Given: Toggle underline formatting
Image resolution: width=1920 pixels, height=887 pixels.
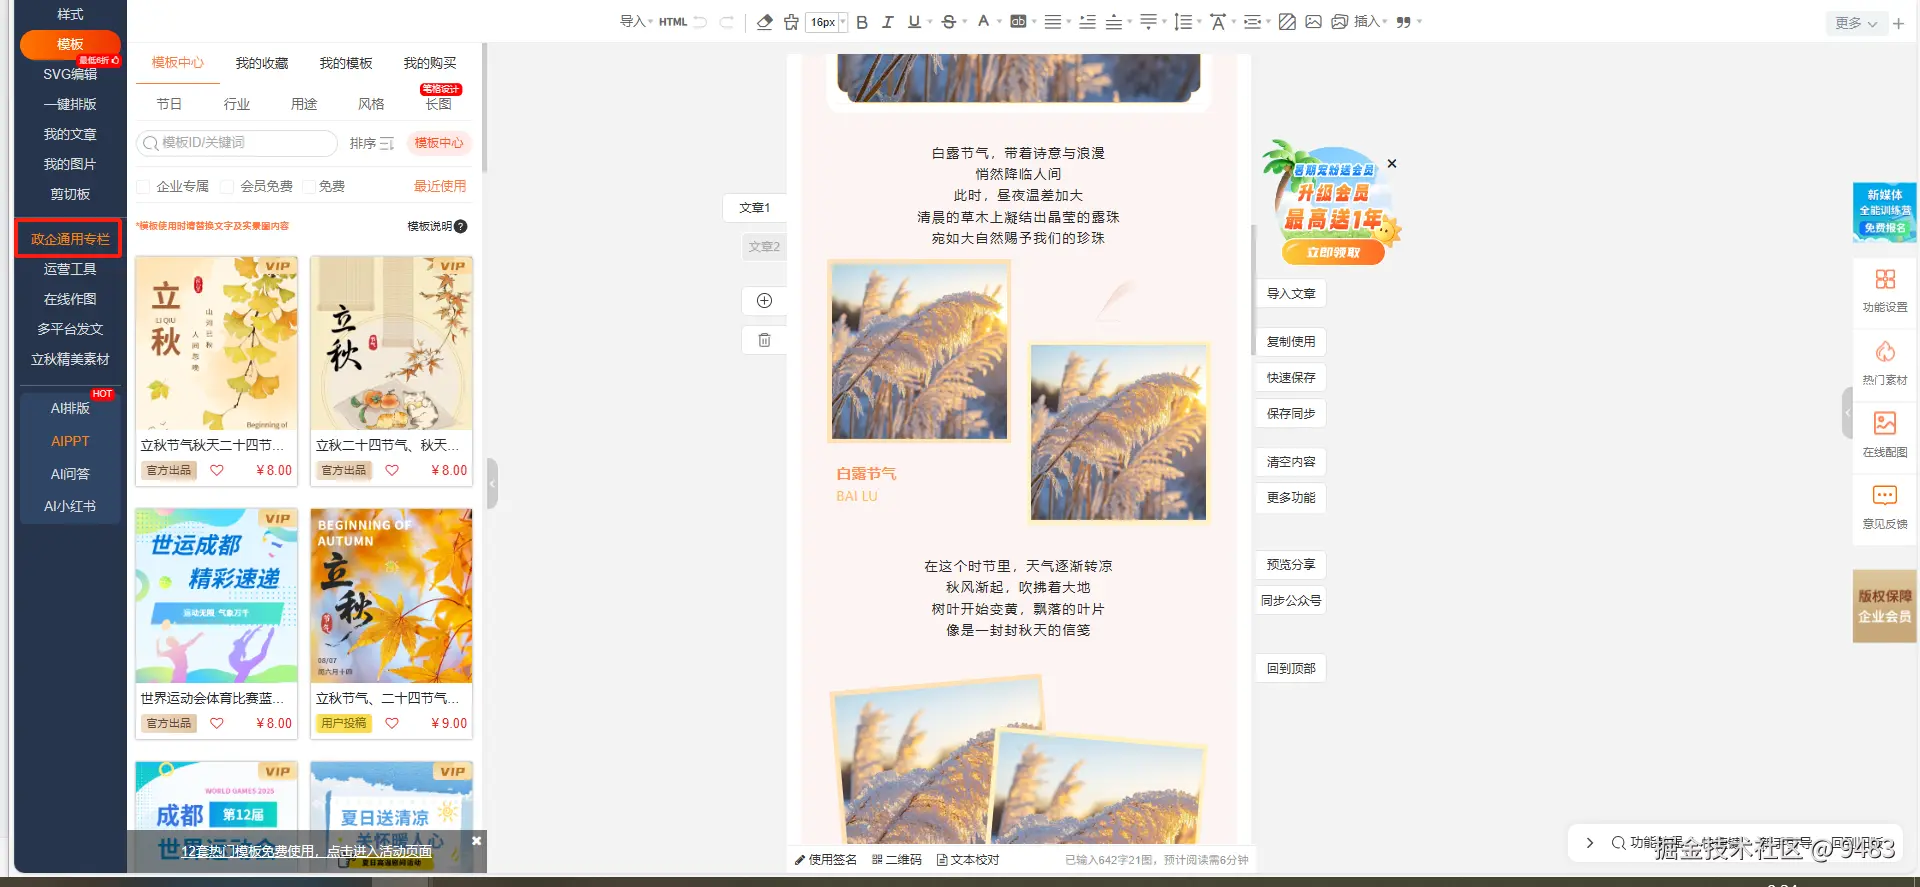Looking at the screenshot, I should click(914, 22).
